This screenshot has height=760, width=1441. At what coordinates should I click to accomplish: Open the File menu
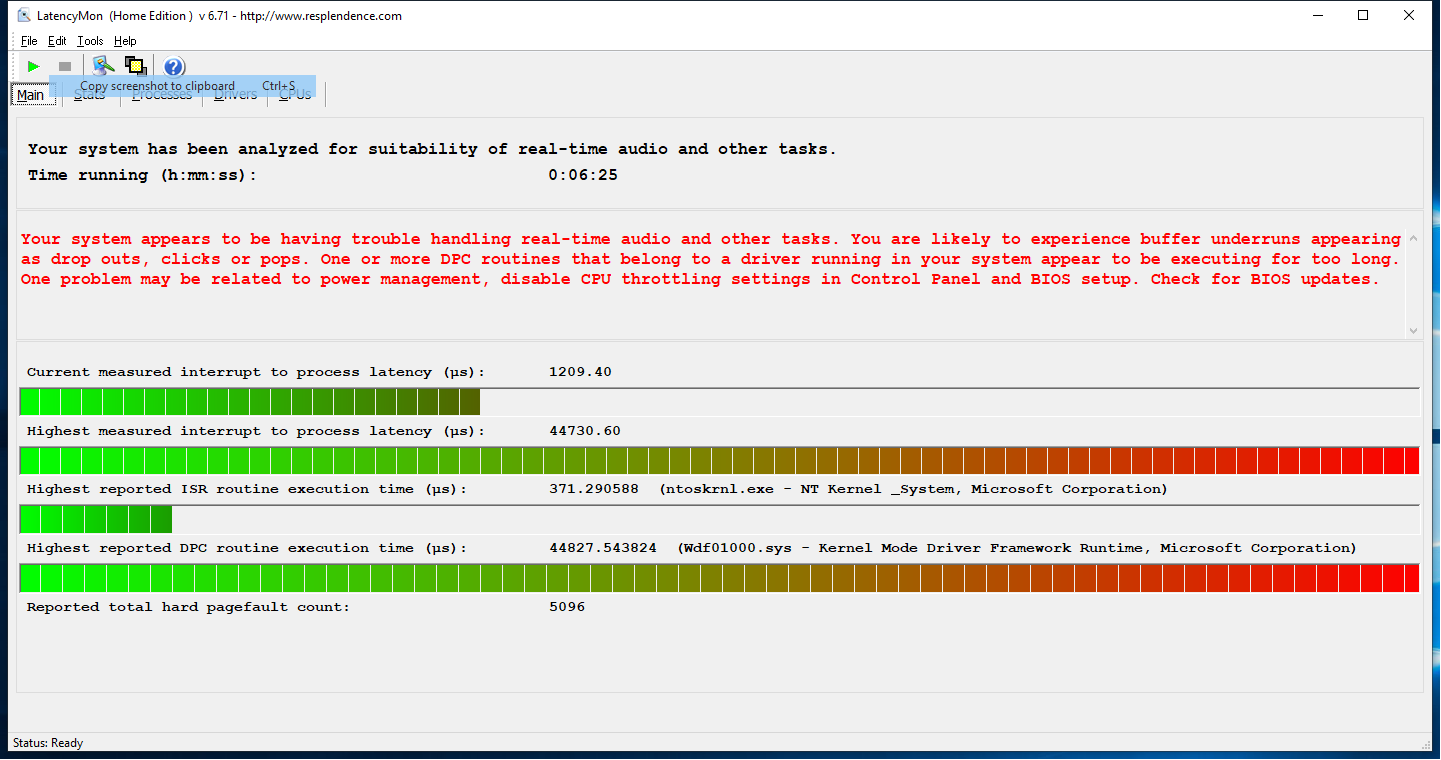[x=29, y=41]
